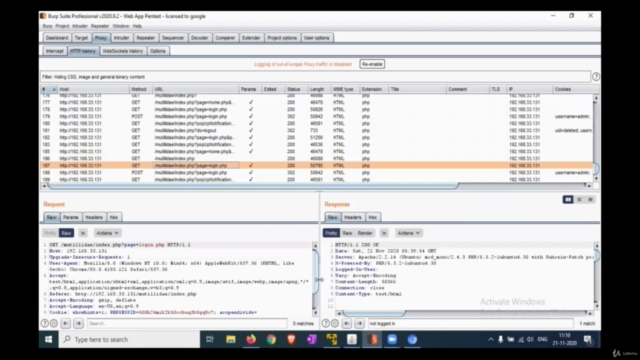Image resolution: width=640 pixels, height=360 pixels.
Task: Open the Burp menu
Action: (x=47, y=26)
